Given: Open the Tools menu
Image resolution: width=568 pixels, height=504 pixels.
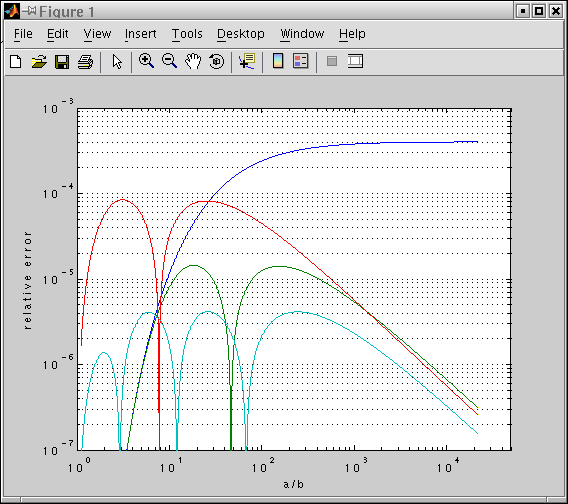Looking at the screenshot, I should (x=187, y=34).
